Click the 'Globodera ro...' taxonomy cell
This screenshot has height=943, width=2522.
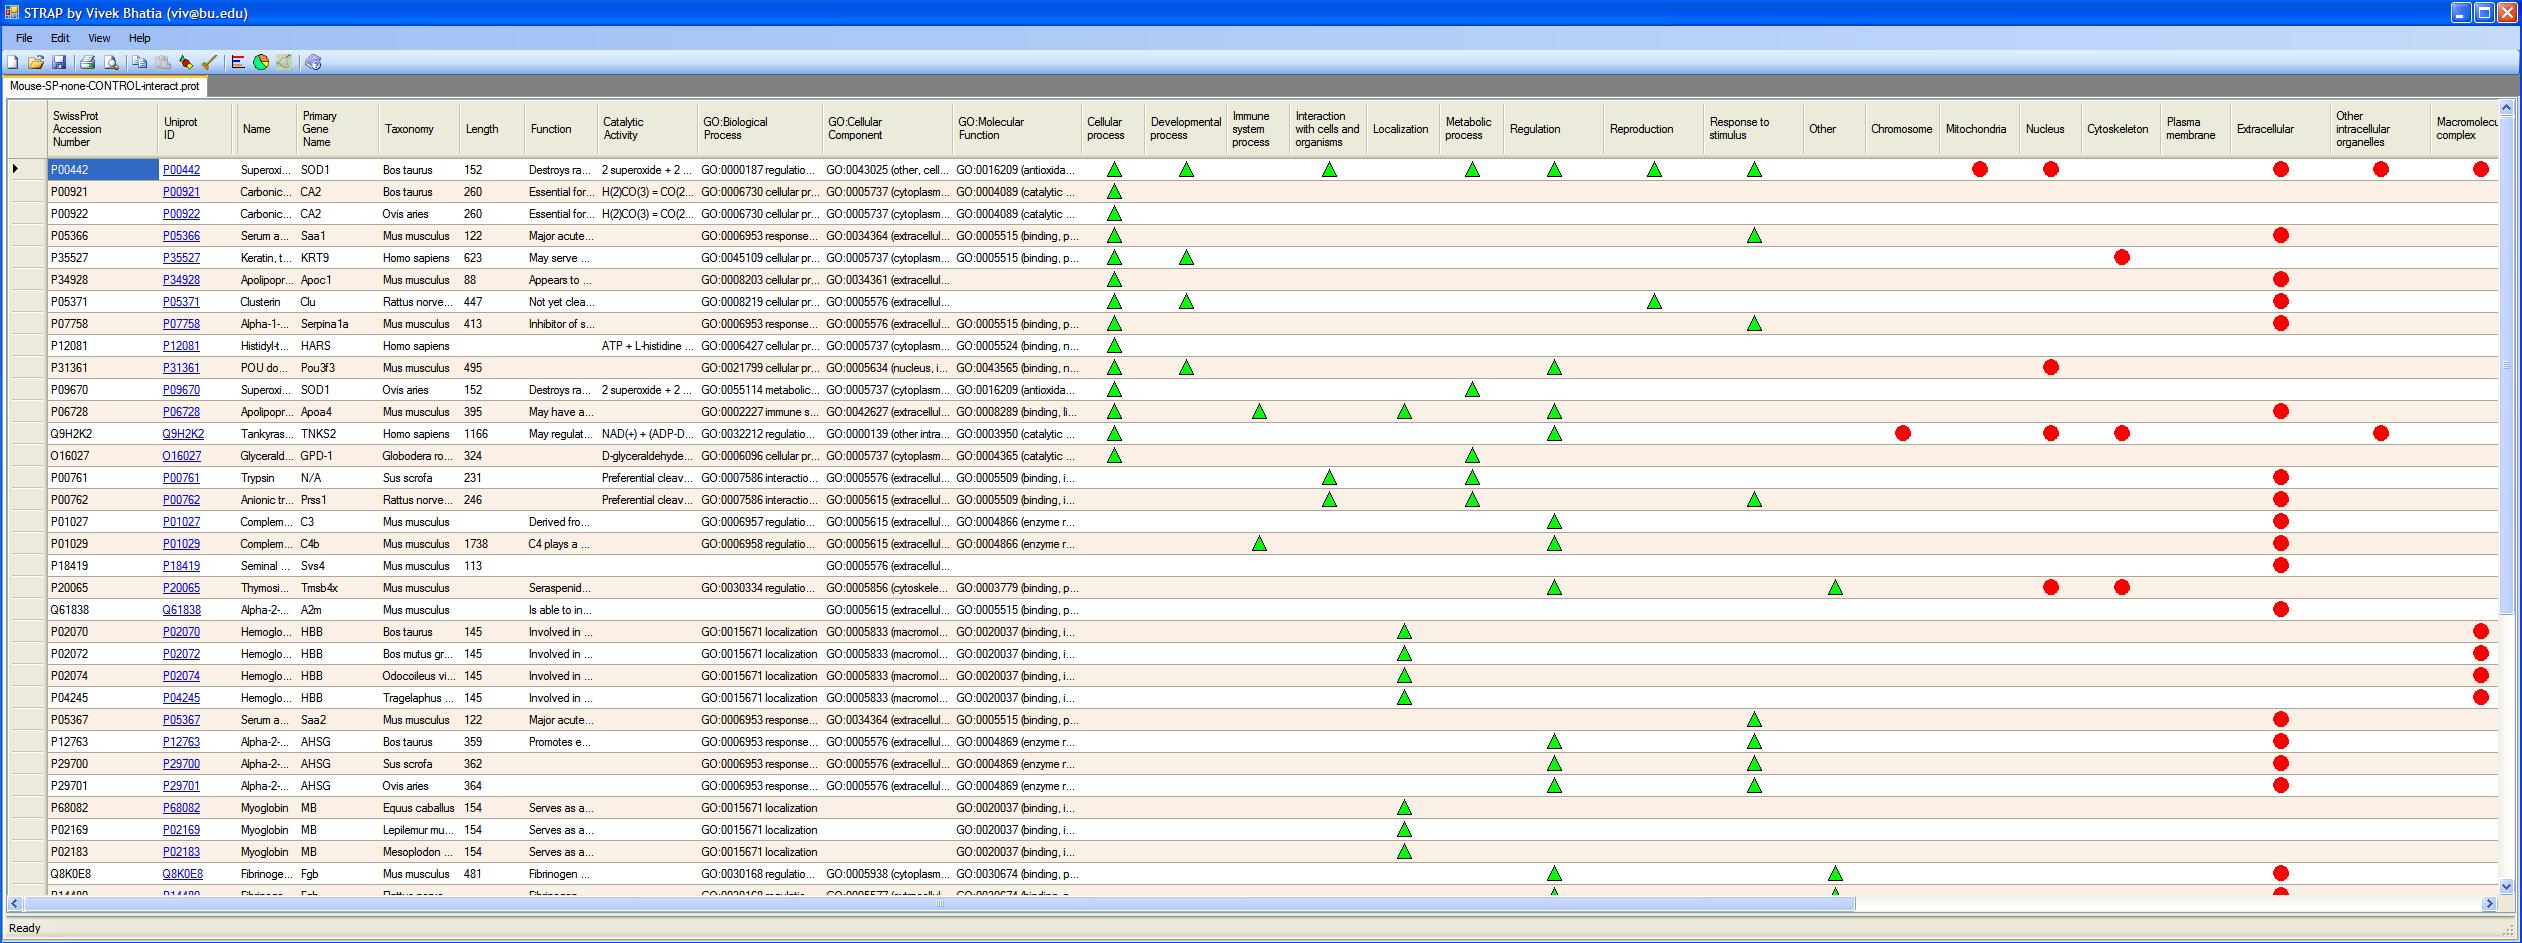click(419, 456)
